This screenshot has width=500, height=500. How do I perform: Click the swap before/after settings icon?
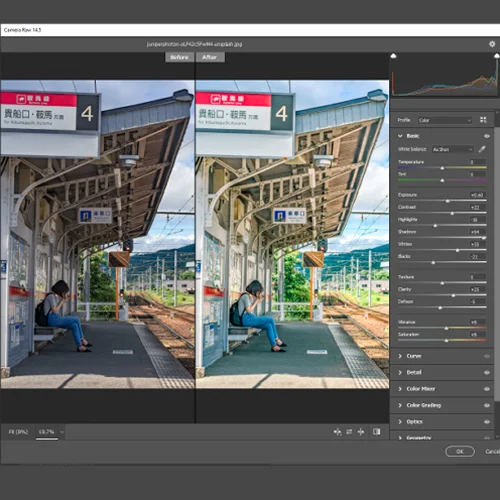349,432
